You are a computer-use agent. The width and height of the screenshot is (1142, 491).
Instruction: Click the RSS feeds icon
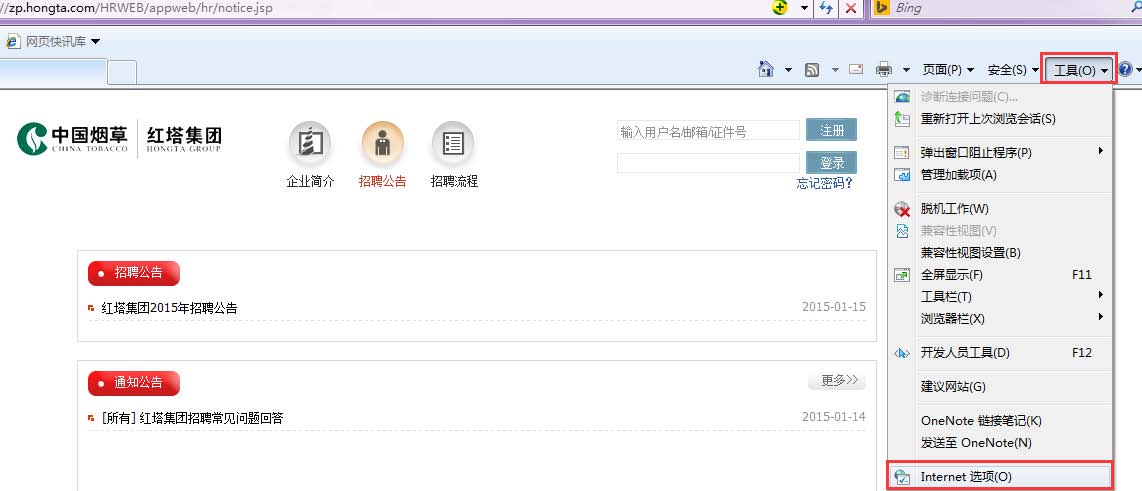click(812, 69)
